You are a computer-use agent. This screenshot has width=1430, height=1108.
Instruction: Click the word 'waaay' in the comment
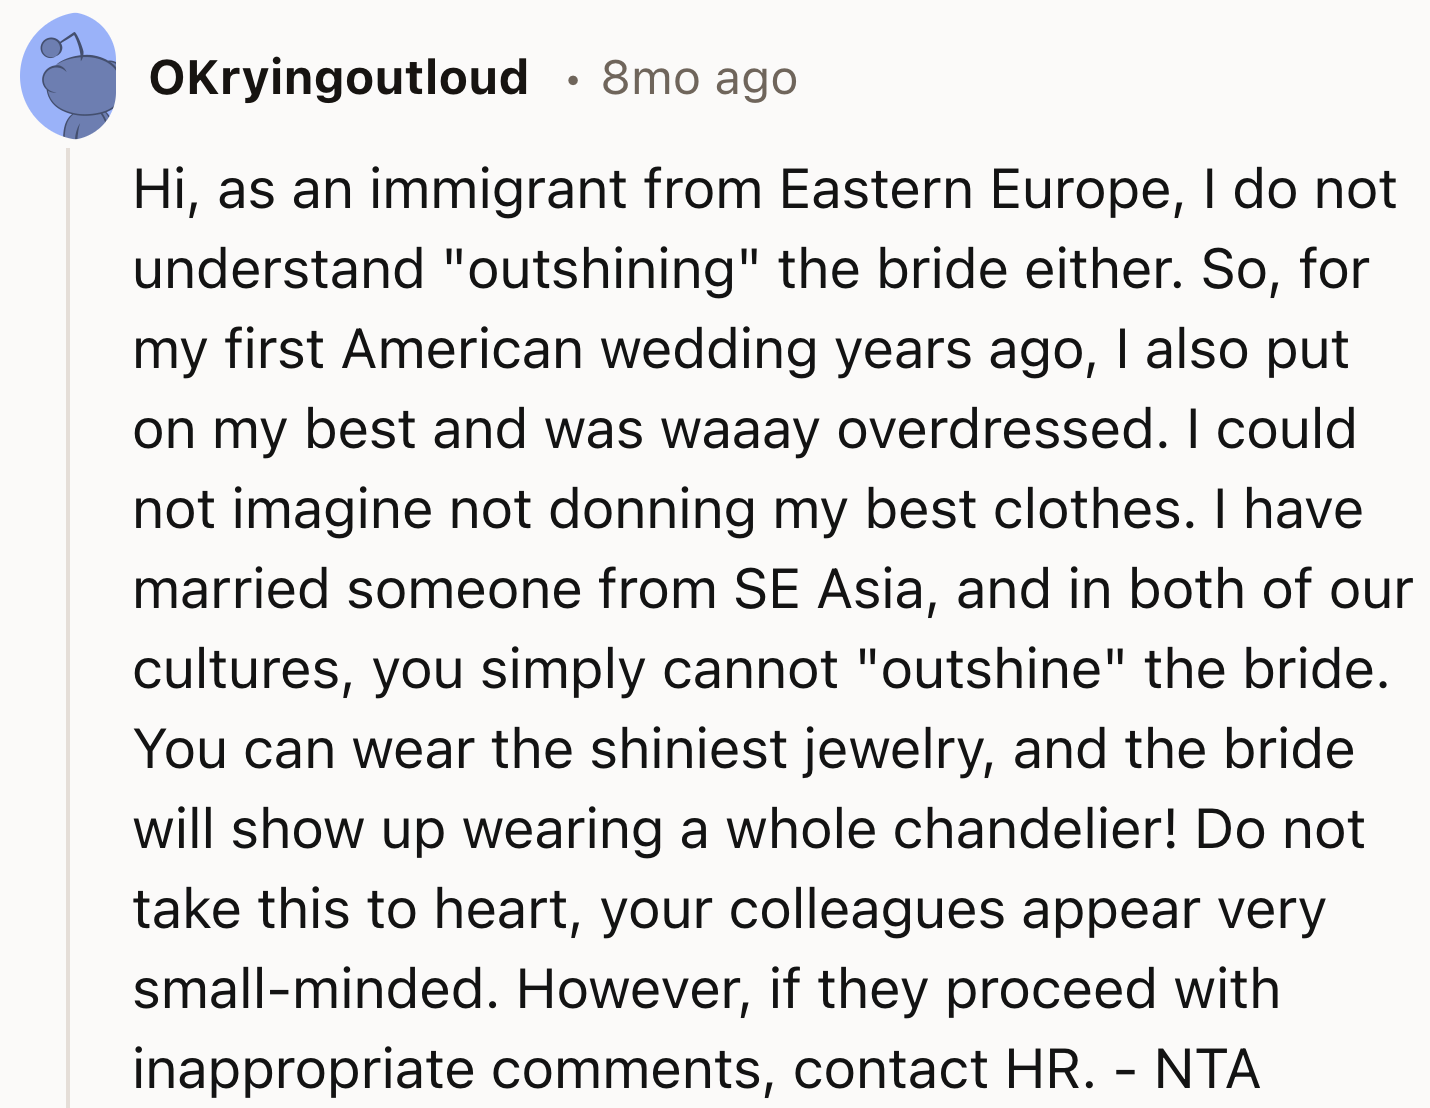(740, 431)
